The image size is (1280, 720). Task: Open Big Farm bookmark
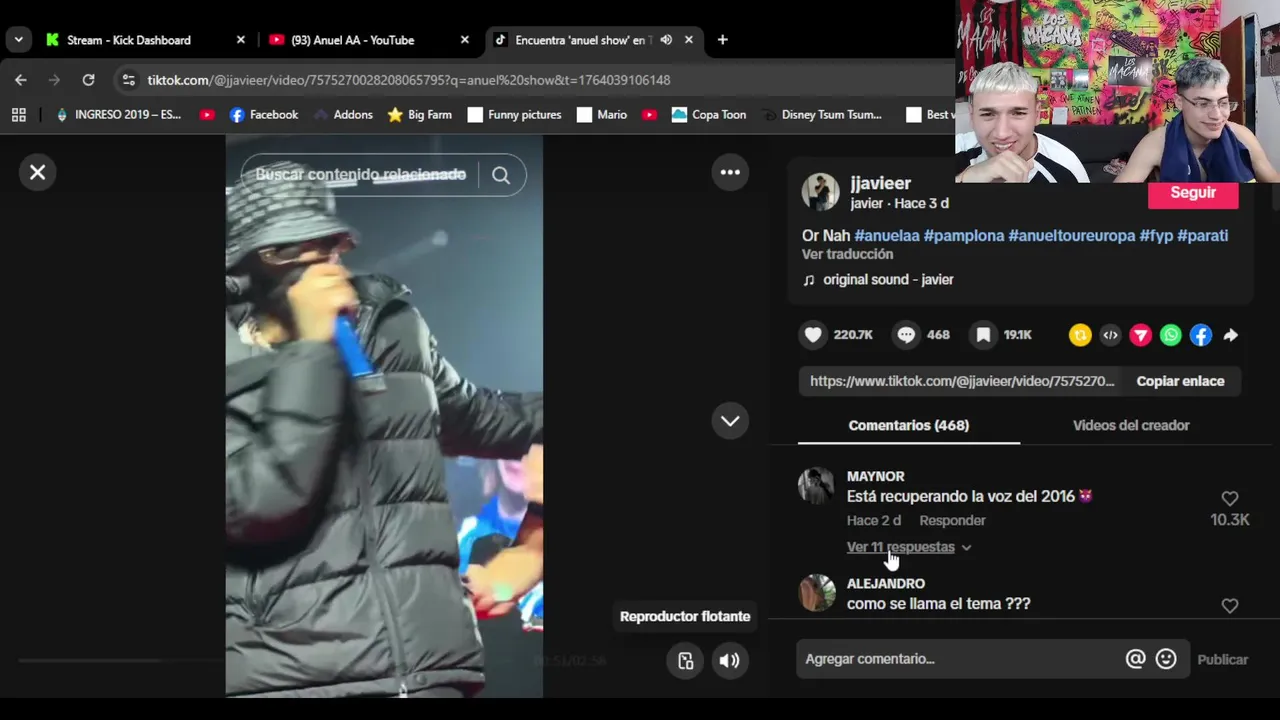pos(420,115)
